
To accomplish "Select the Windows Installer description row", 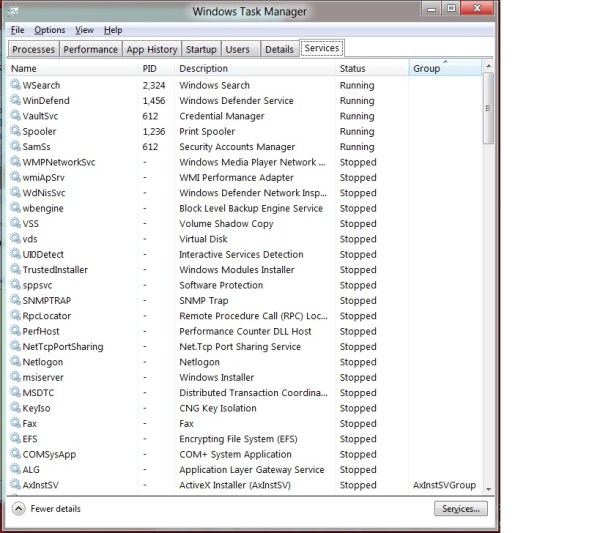I will (217, 378).
